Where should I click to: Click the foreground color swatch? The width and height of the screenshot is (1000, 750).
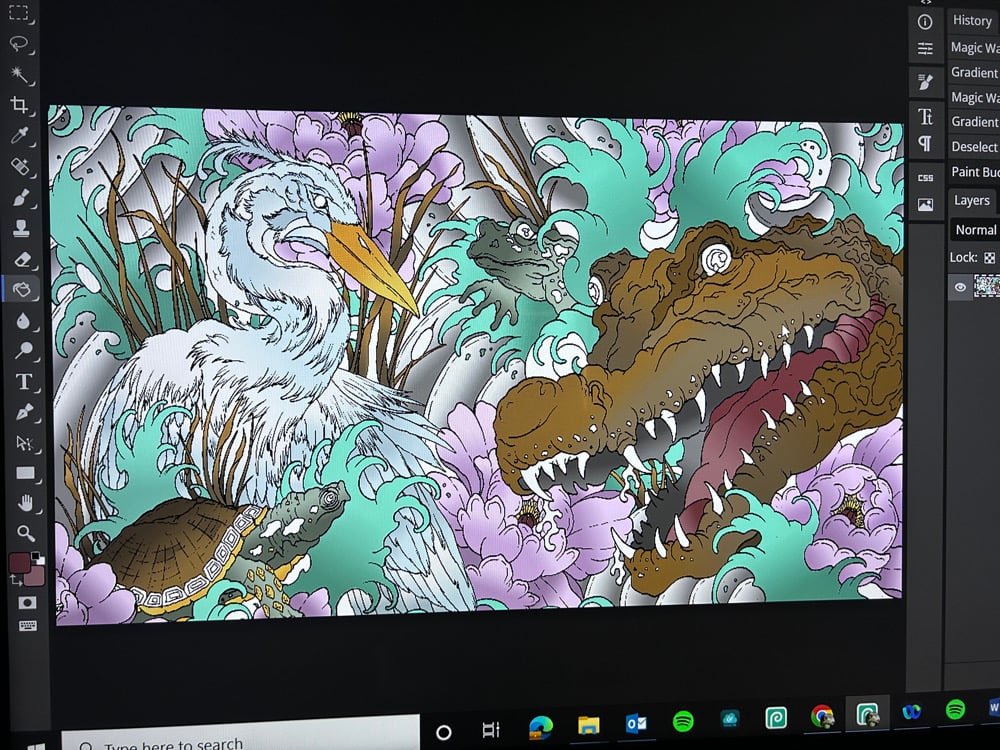[19, 563]
